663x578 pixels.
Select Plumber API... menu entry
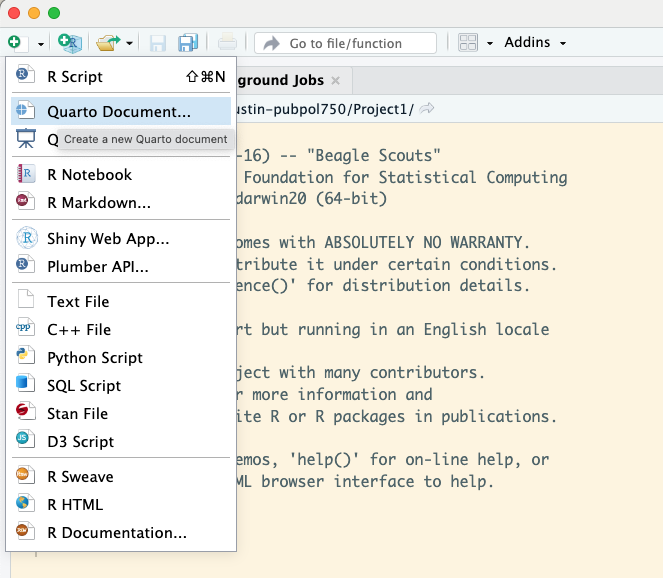click(121, 266)
